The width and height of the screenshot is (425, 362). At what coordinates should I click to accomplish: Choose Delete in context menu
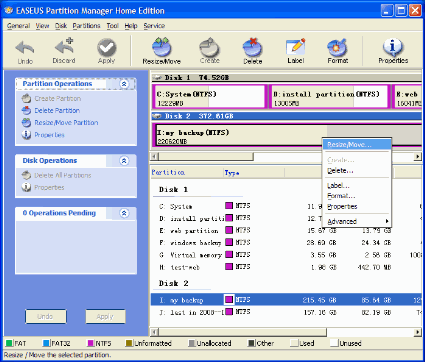coord(357,171)
